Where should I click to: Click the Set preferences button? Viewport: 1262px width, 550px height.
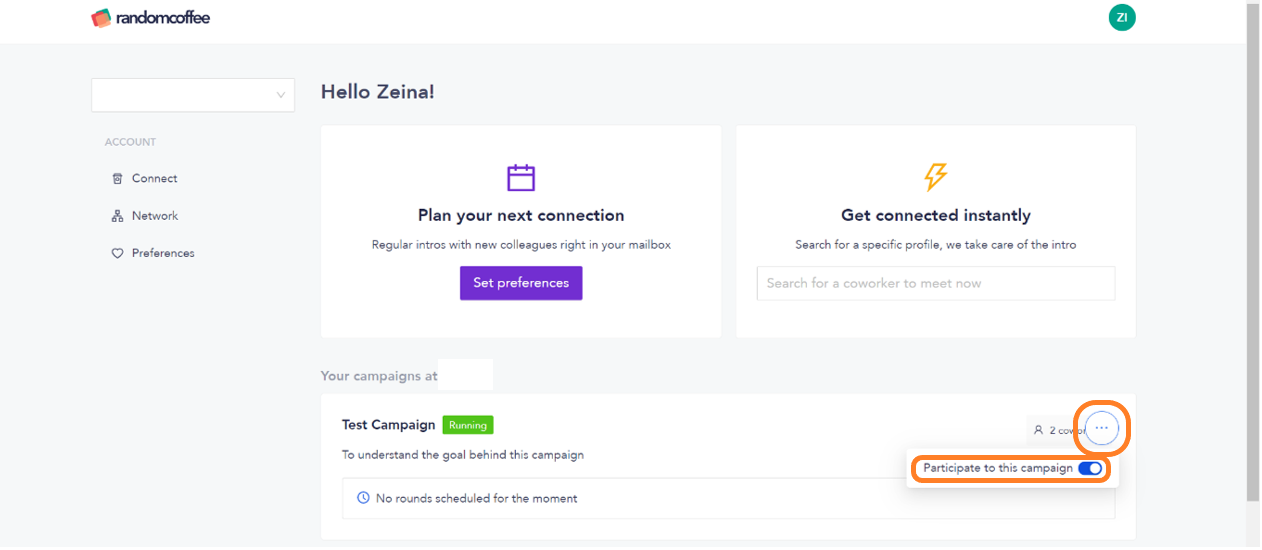coord(521,283)
